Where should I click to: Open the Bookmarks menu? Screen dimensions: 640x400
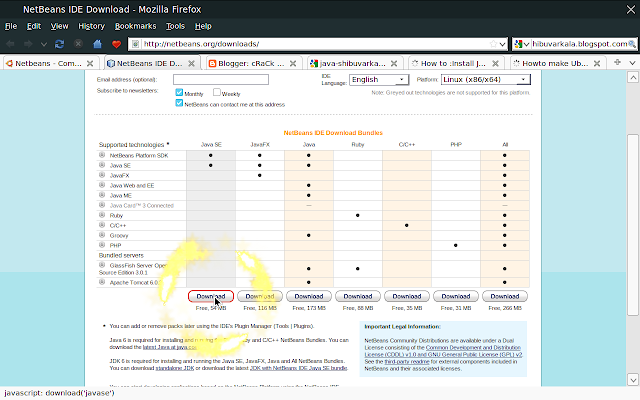136,26
